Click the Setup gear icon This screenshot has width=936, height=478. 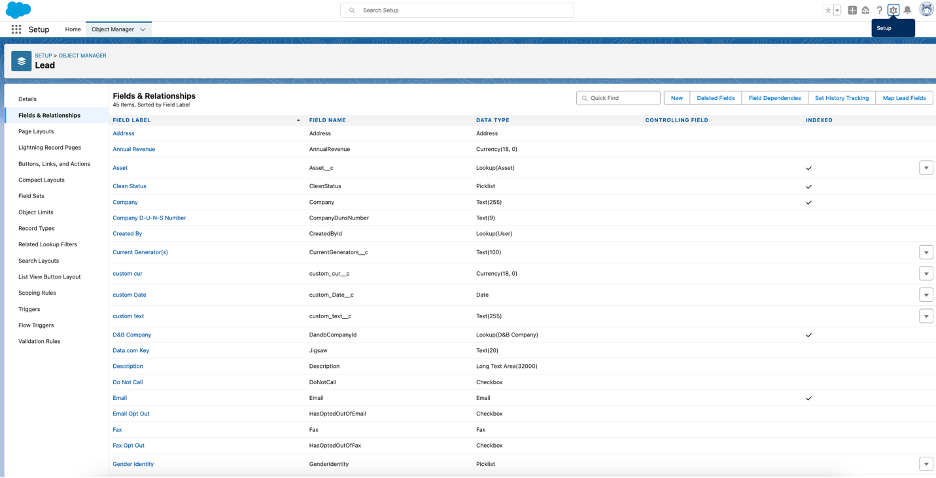coord(893,10)
